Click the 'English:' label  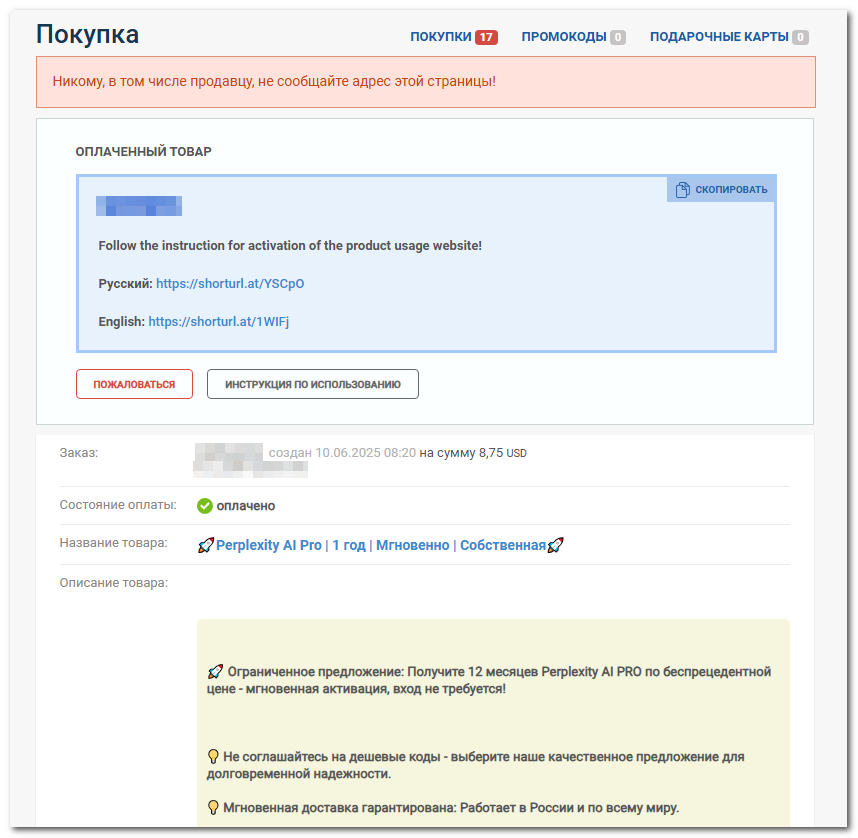[x=121, y=321]
